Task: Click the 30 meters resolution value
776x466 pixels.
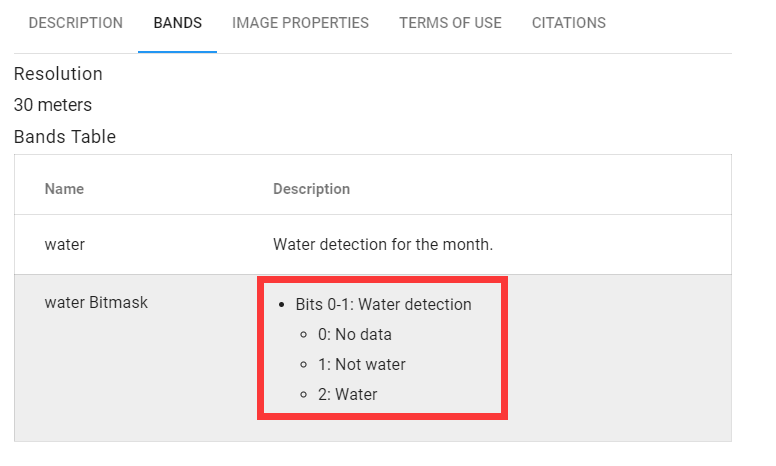Action: click(x=53, y=105)
